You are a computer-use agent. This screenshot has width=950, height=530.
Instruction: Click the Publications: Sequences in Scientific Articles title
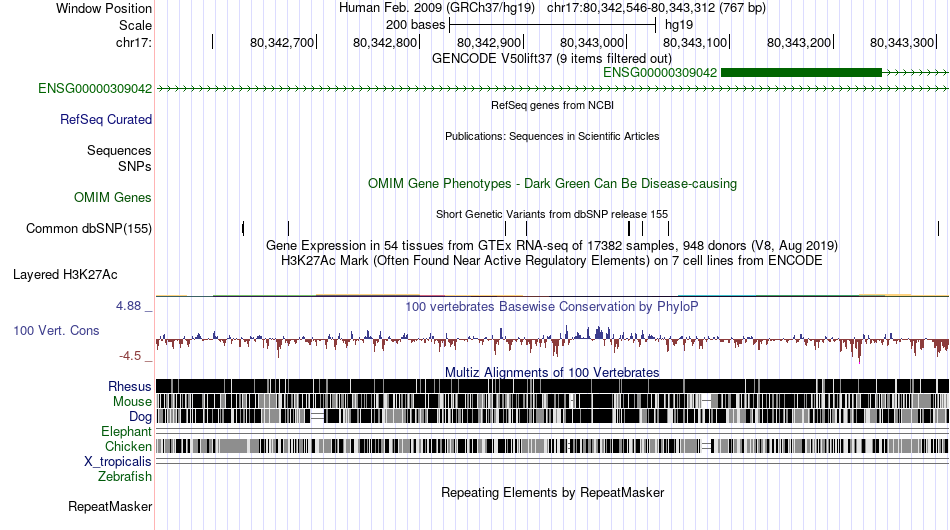pos(552,136)
